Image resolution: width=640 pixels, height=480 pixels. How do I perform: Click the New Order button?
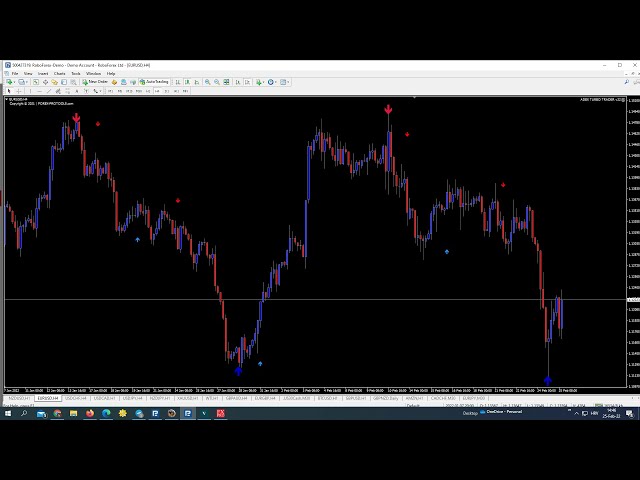(97, 82)
